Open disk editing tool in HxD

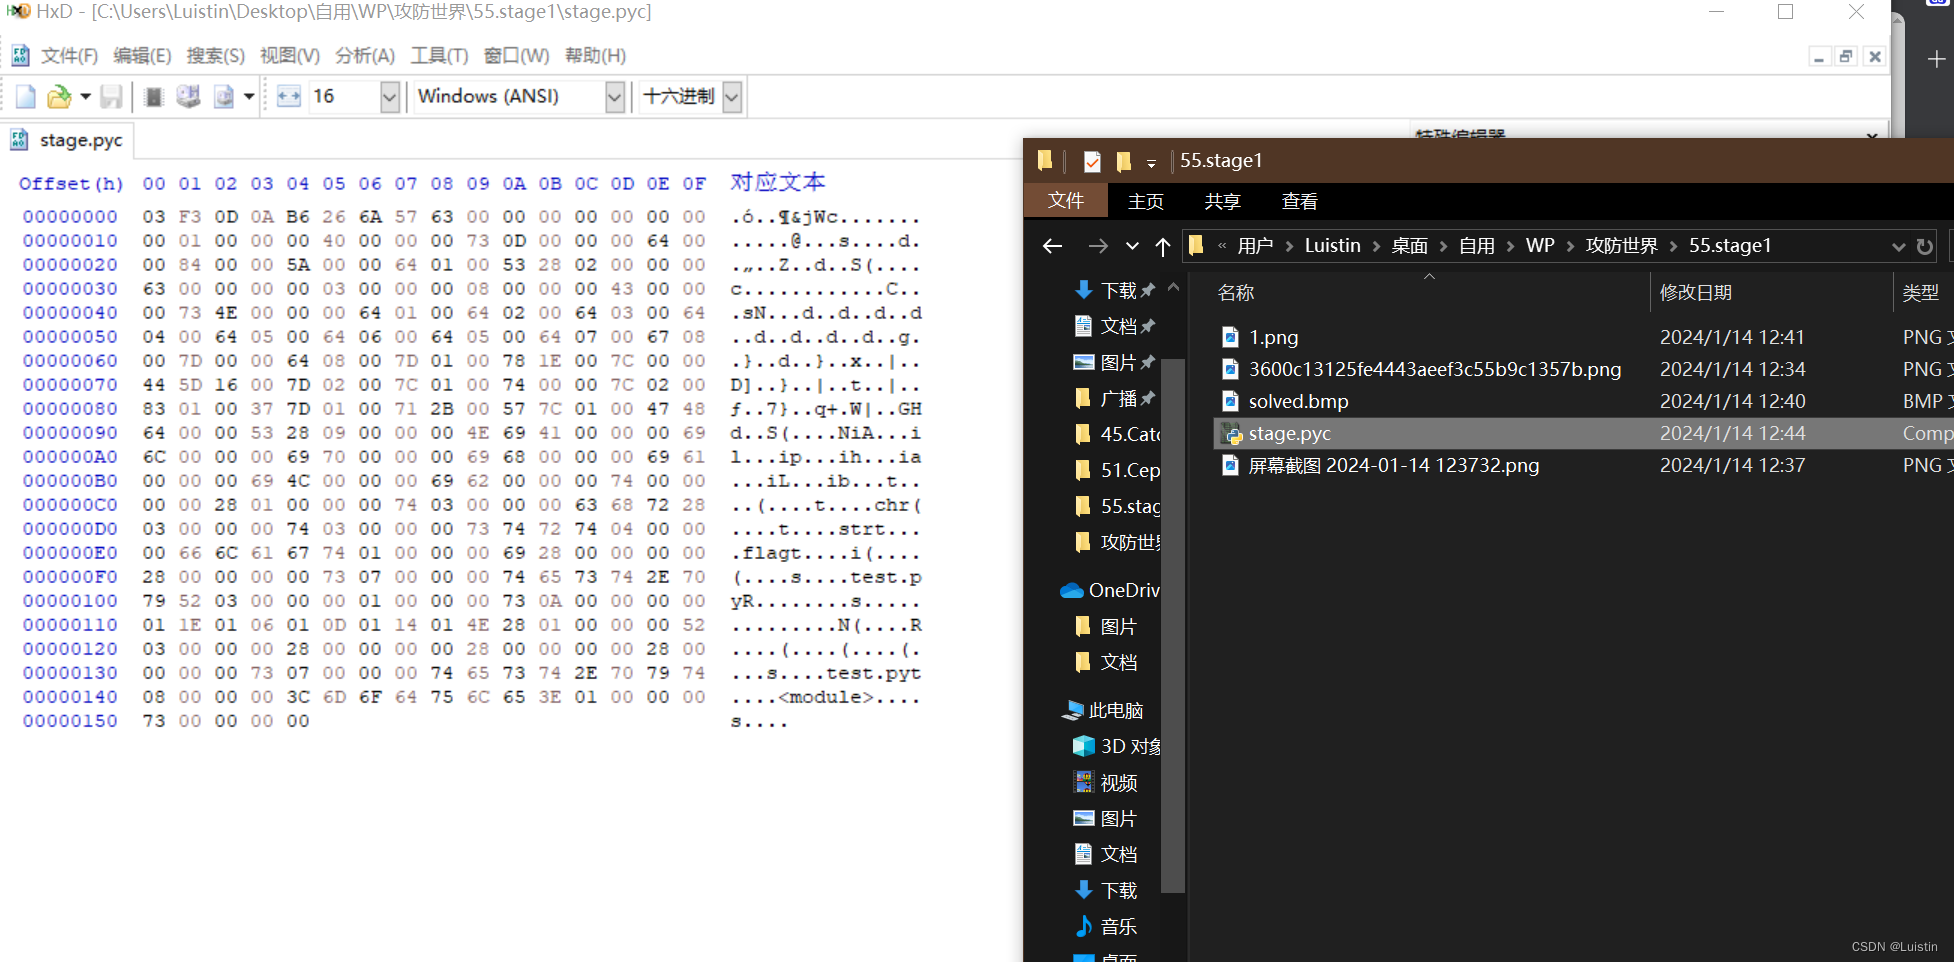[188, 96]
